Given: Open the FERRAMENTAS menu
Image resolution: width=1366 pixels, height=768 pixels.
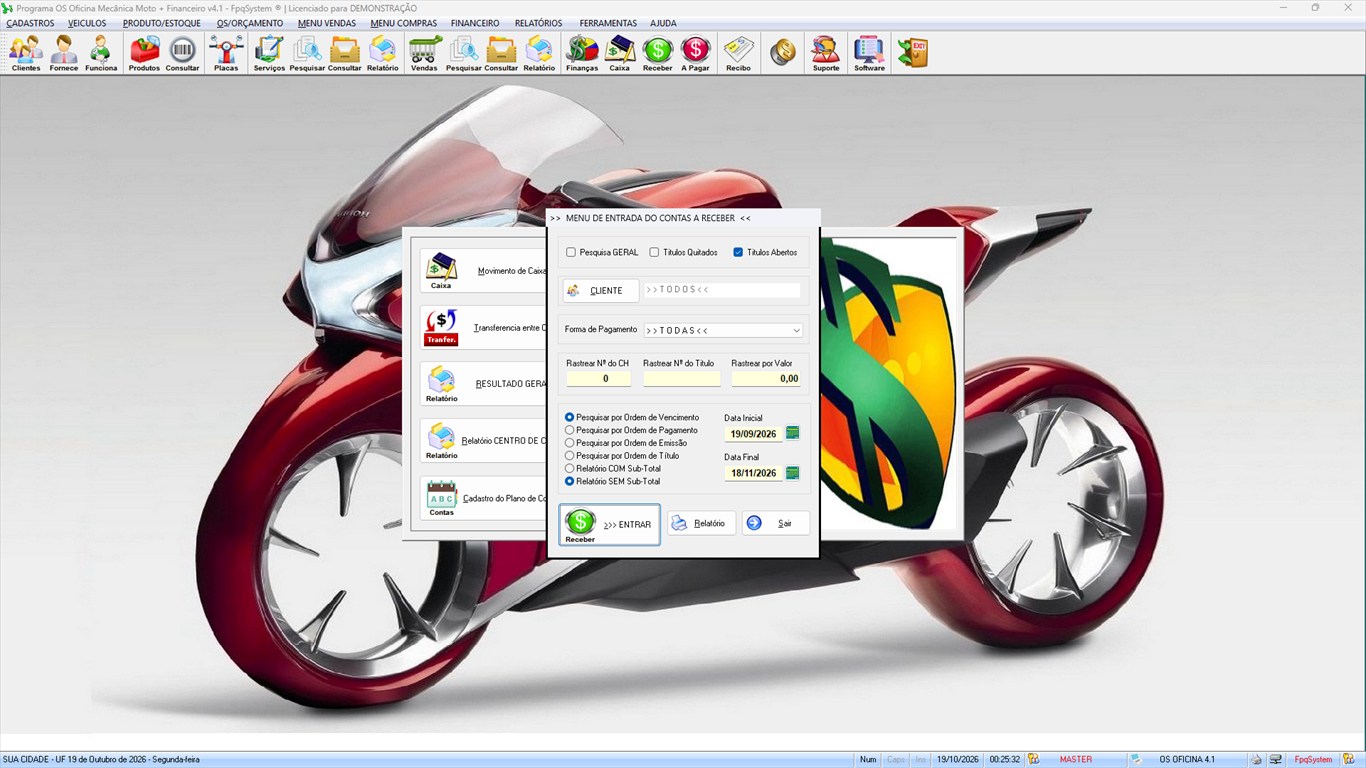Looking at the screenshot, I should click(x=608, y=23).
